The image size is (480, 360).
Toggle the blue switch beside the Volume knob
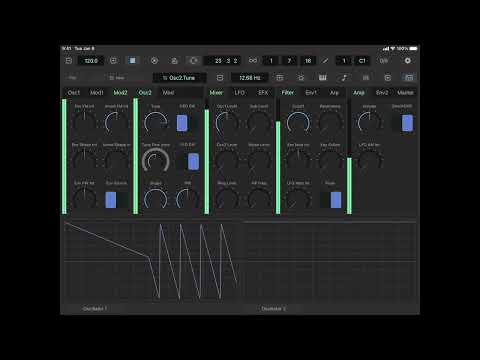point(402,123)
